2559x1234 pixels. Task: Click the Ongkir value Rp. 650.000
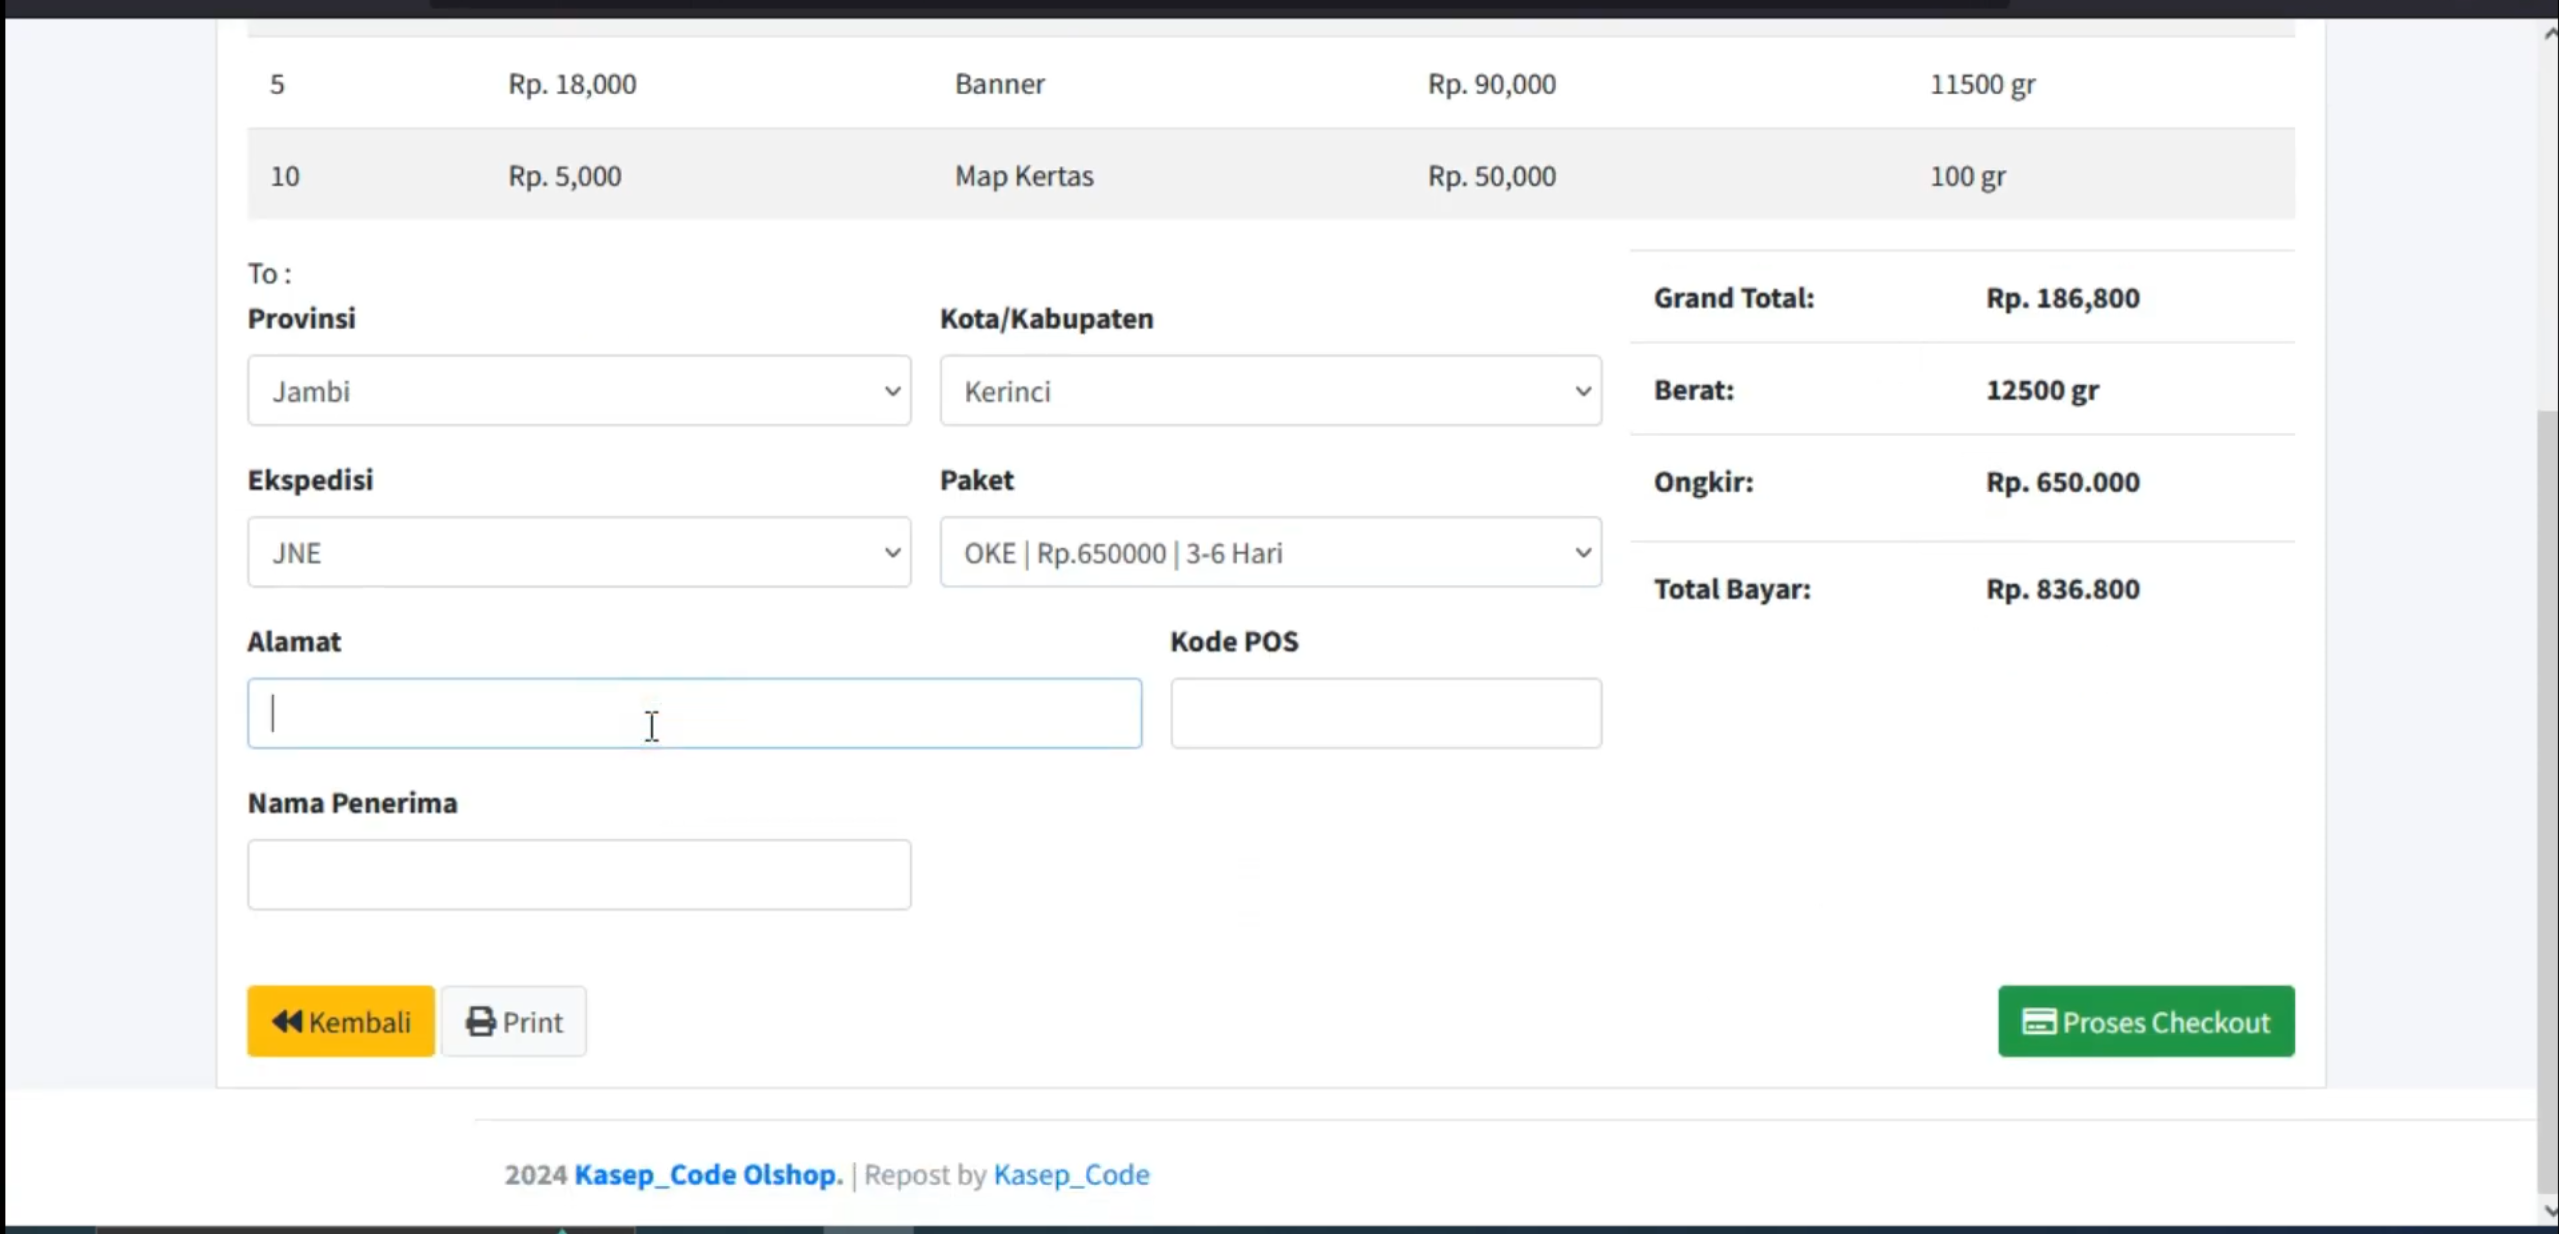2063,481
